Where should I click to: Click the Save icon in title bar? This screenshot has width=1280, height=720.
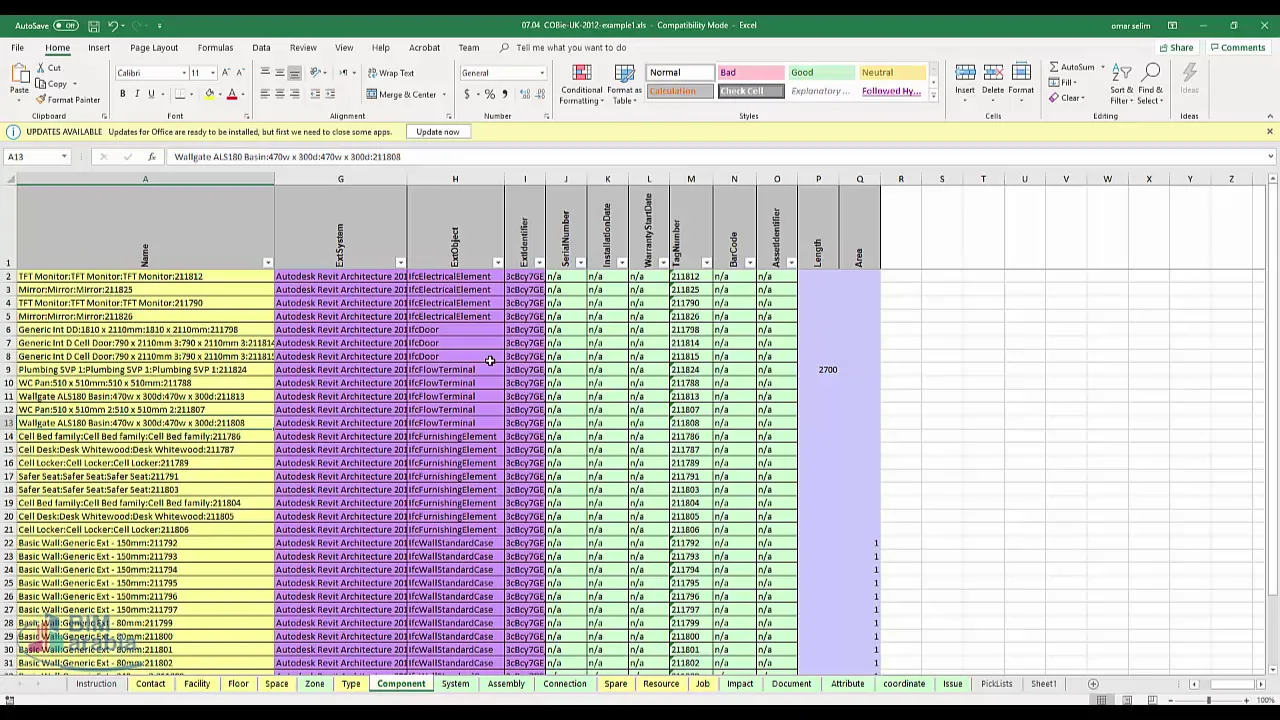93,25
